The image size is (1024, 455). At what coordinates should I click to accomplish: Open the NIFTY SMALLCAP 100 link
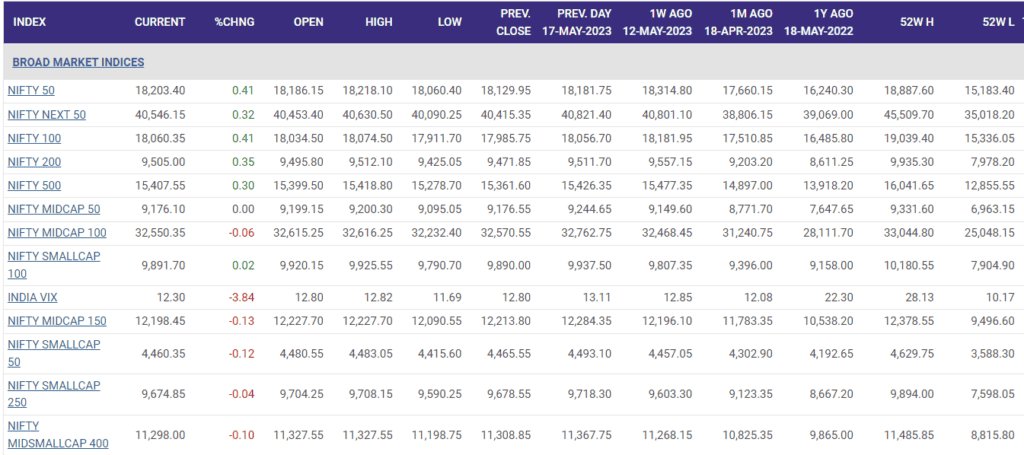54,264
